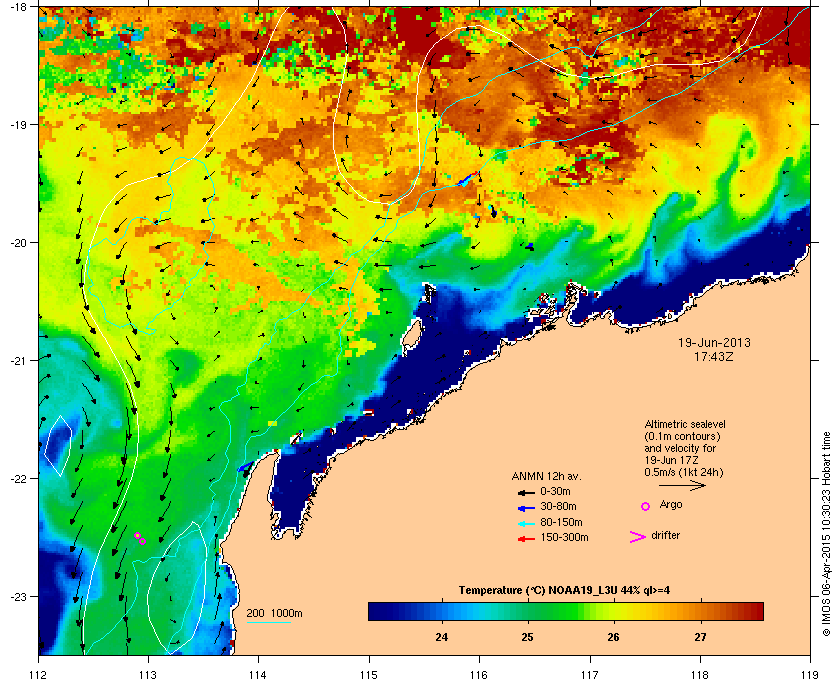Click the small white diamond contour near 112E

58,446
